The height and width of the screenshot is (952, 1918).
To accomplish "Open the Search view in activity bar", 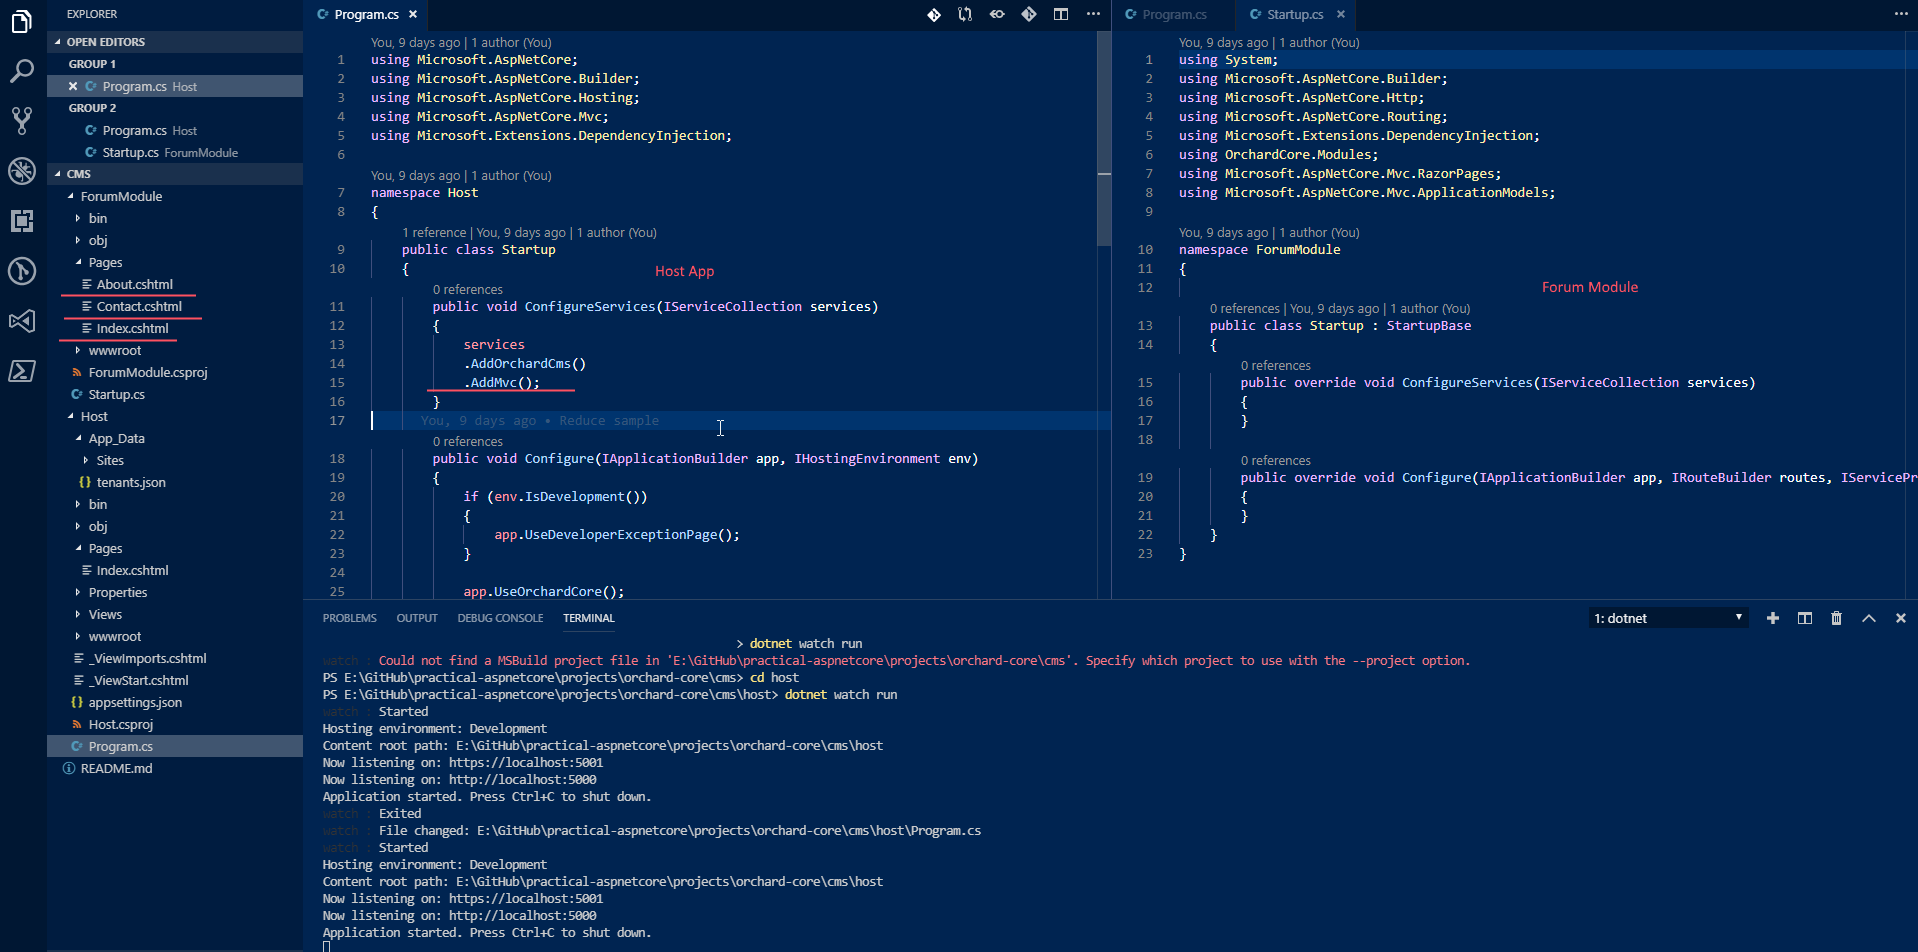I will pos(22,71).
